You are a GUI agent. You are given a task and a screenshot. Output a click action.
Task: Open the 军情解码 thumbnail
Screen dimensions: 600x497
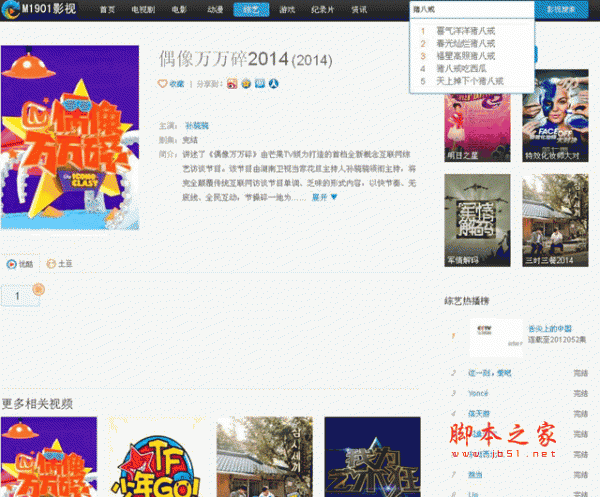477,220
